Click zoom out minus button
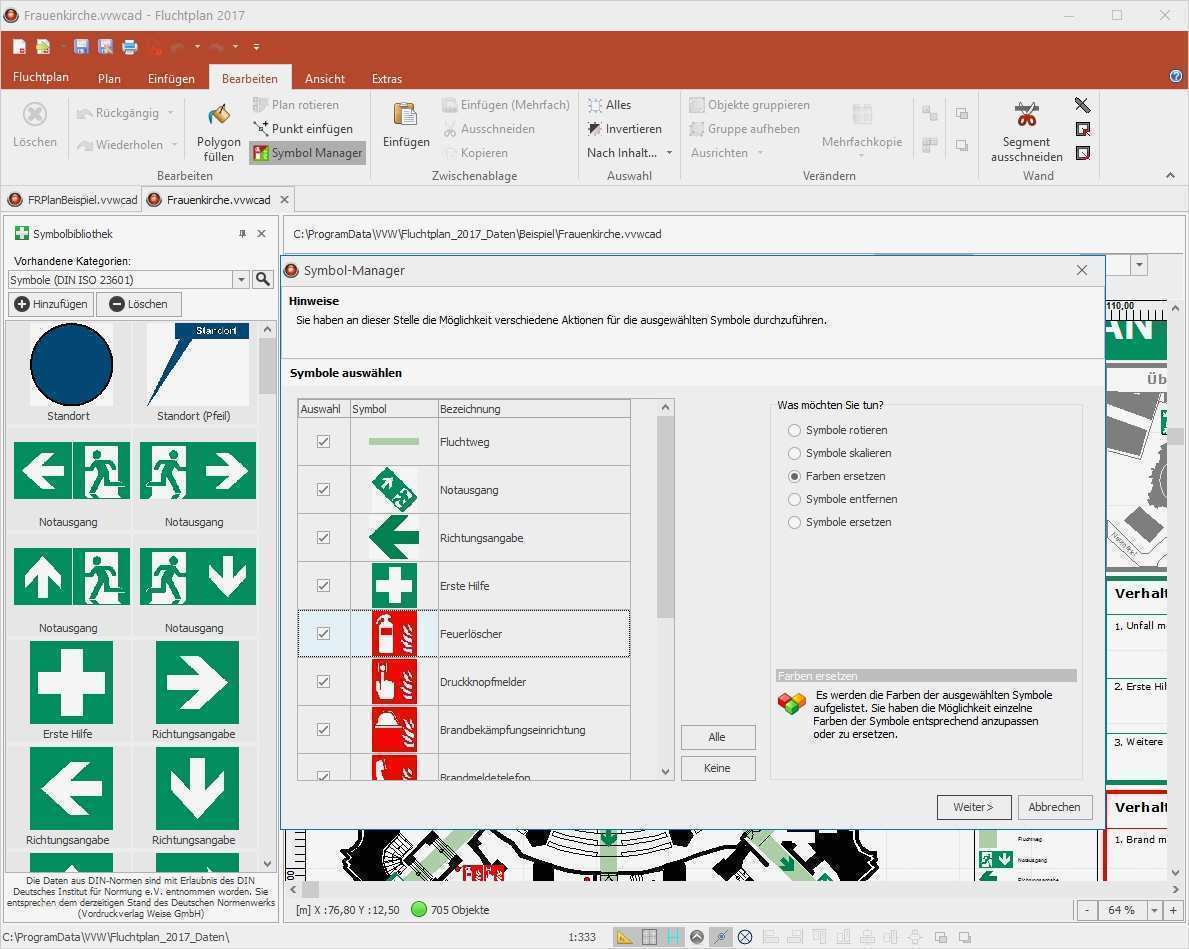 [1087, 910]
